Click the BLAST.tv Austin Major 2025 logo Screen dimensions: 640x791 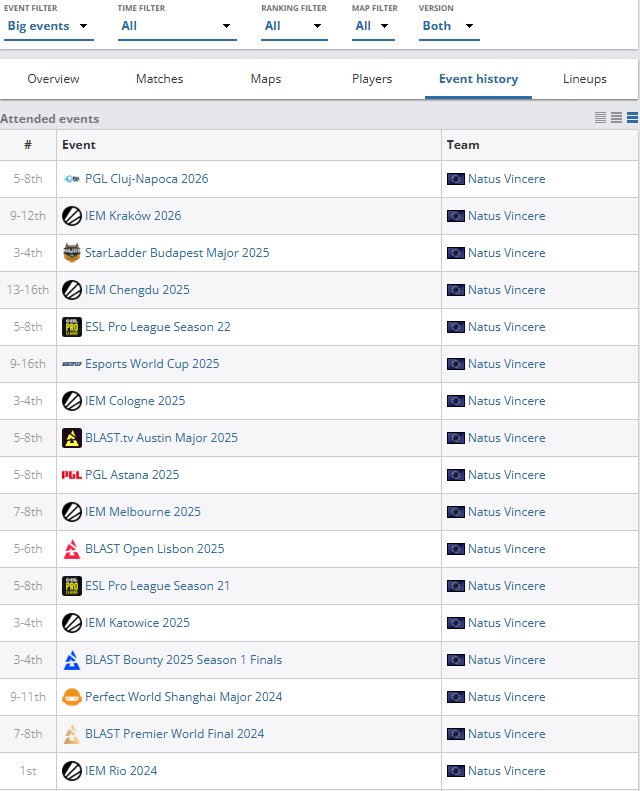click(x=72, y=438)
